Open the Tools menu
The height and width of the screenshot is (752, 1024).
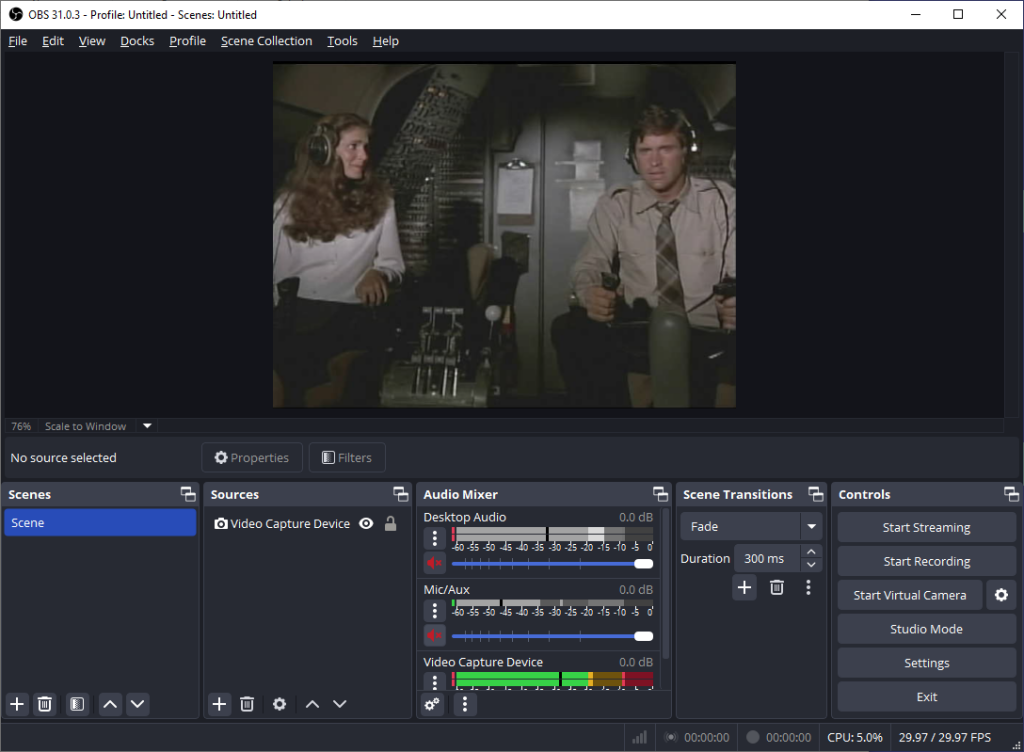click(x=342, y=41)
